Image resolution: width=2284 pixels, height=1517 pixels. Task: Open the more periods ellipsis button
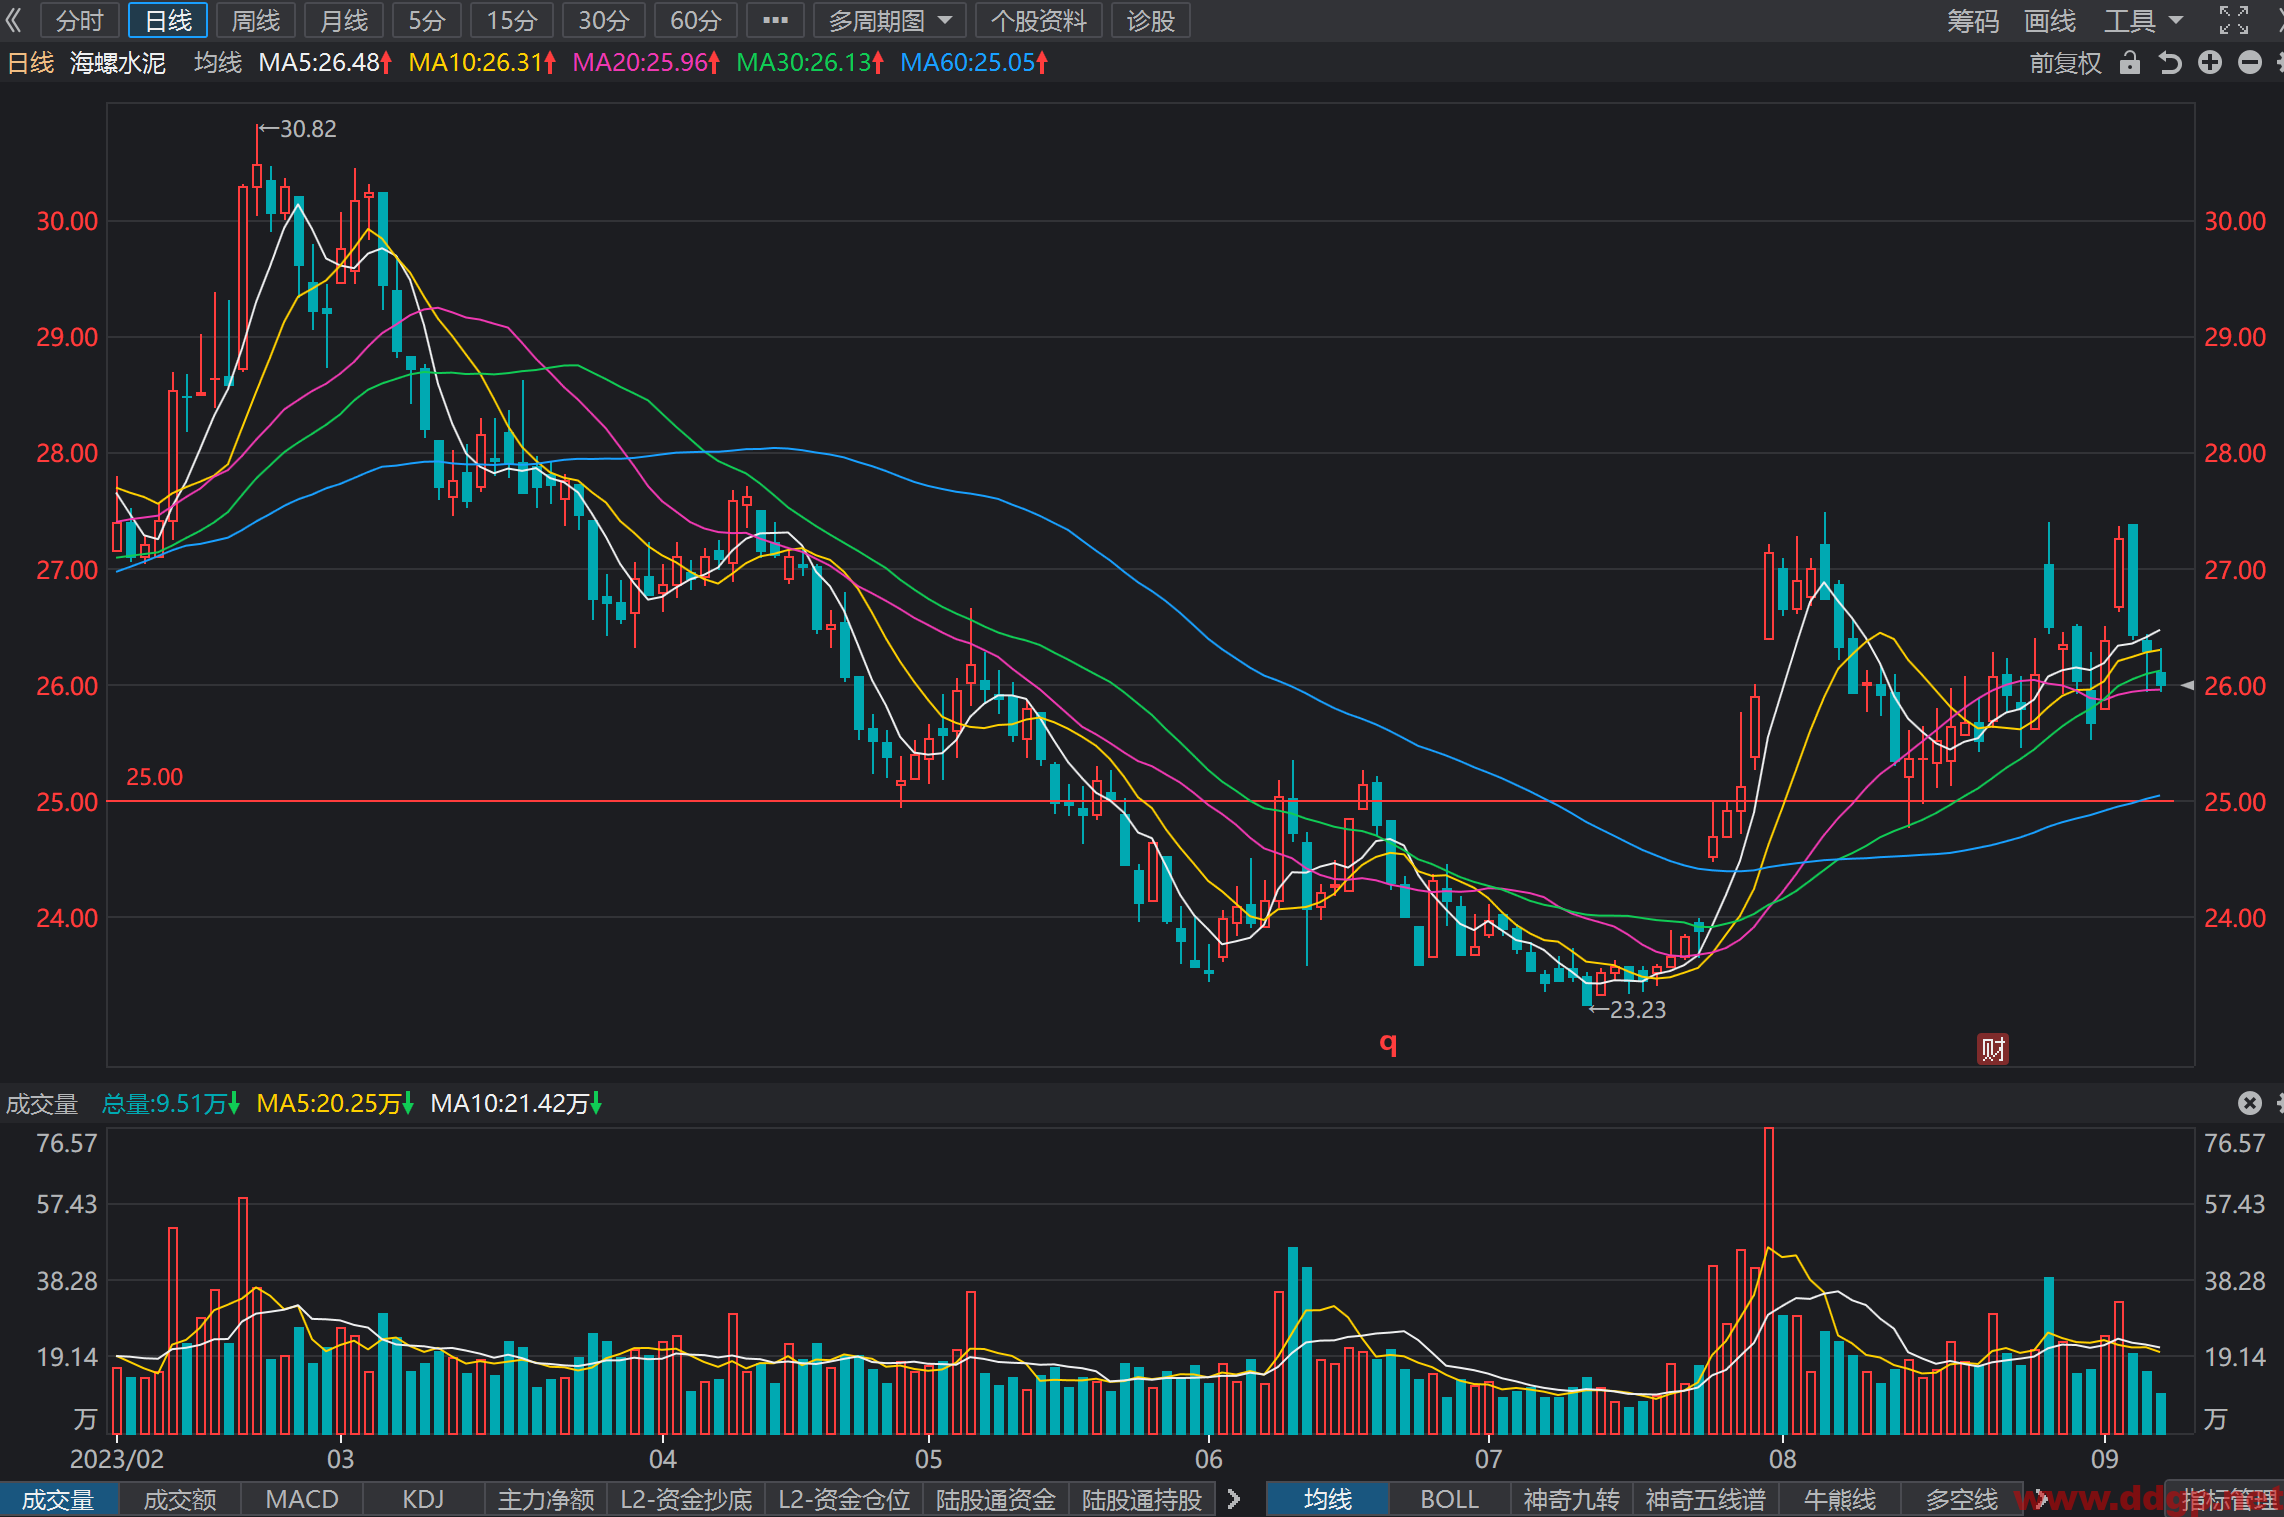pyautogui.click(x=775, y=20)
